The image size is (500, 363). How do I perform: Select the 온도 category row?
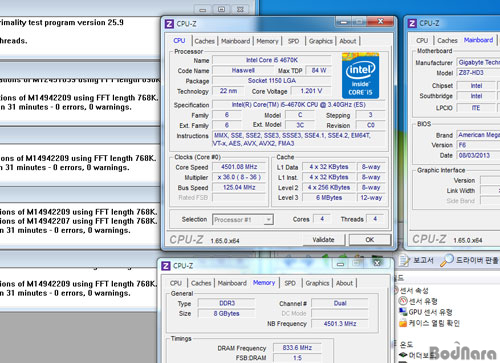click(406, 344)
